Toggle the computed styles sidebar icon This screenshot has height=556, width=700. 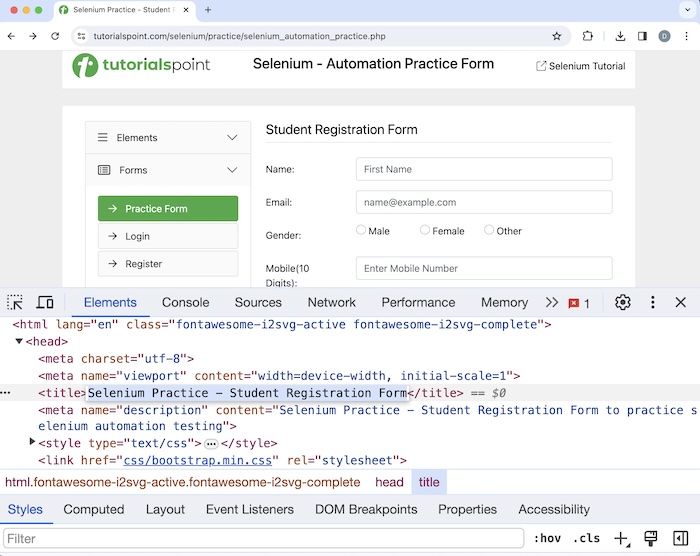680,538
